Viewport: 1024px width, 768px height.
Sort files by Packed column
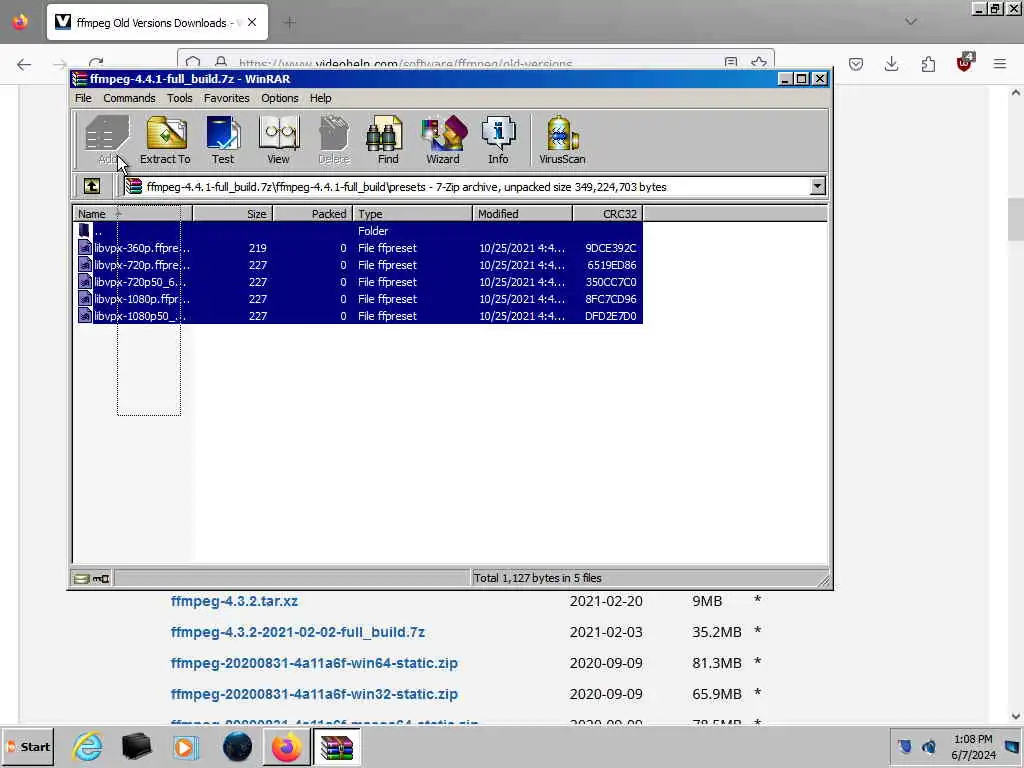[x=313, y=214]
